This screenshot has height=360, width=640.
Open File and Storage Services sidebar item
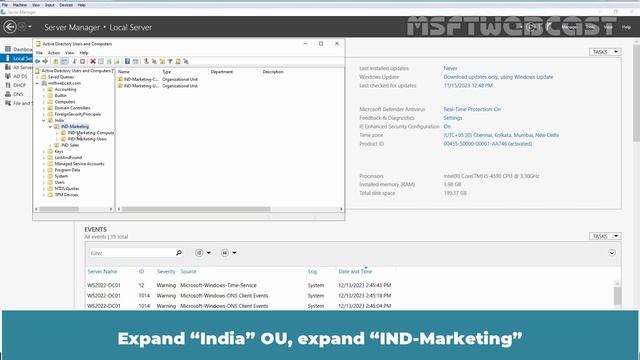[18, 103]
